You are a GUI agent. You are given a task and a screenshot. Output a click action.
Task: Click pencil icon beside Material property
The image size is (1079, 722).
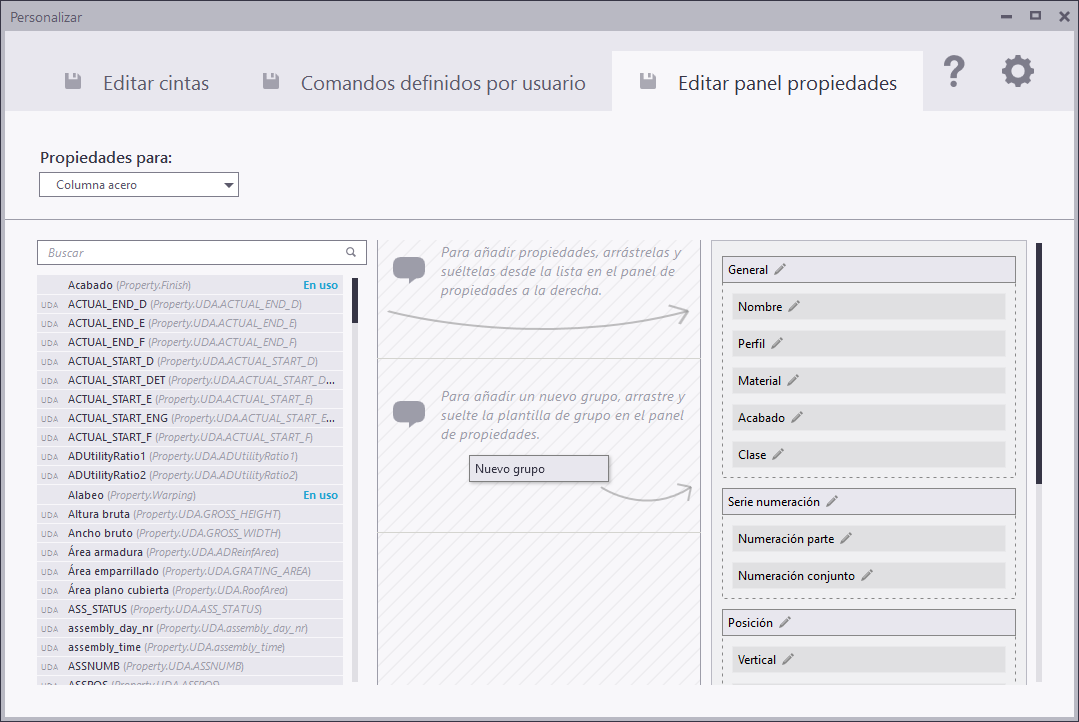[793, 380]
